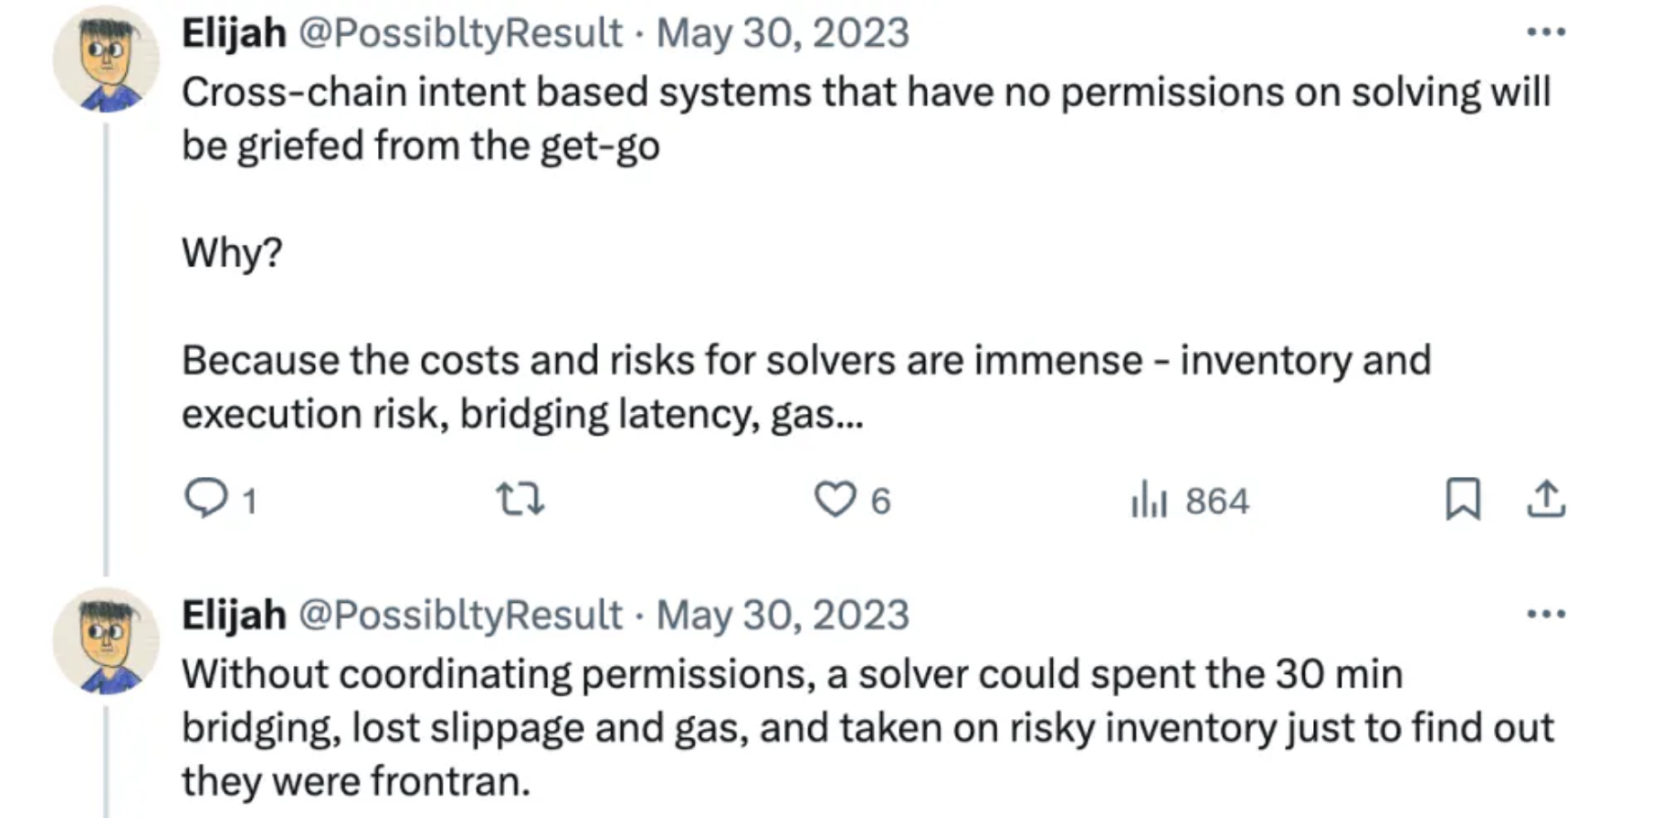This screenshot has height=818, width=1655.
Task: Open the view analytics bar-chart icon
Action: click(1149, 499)
